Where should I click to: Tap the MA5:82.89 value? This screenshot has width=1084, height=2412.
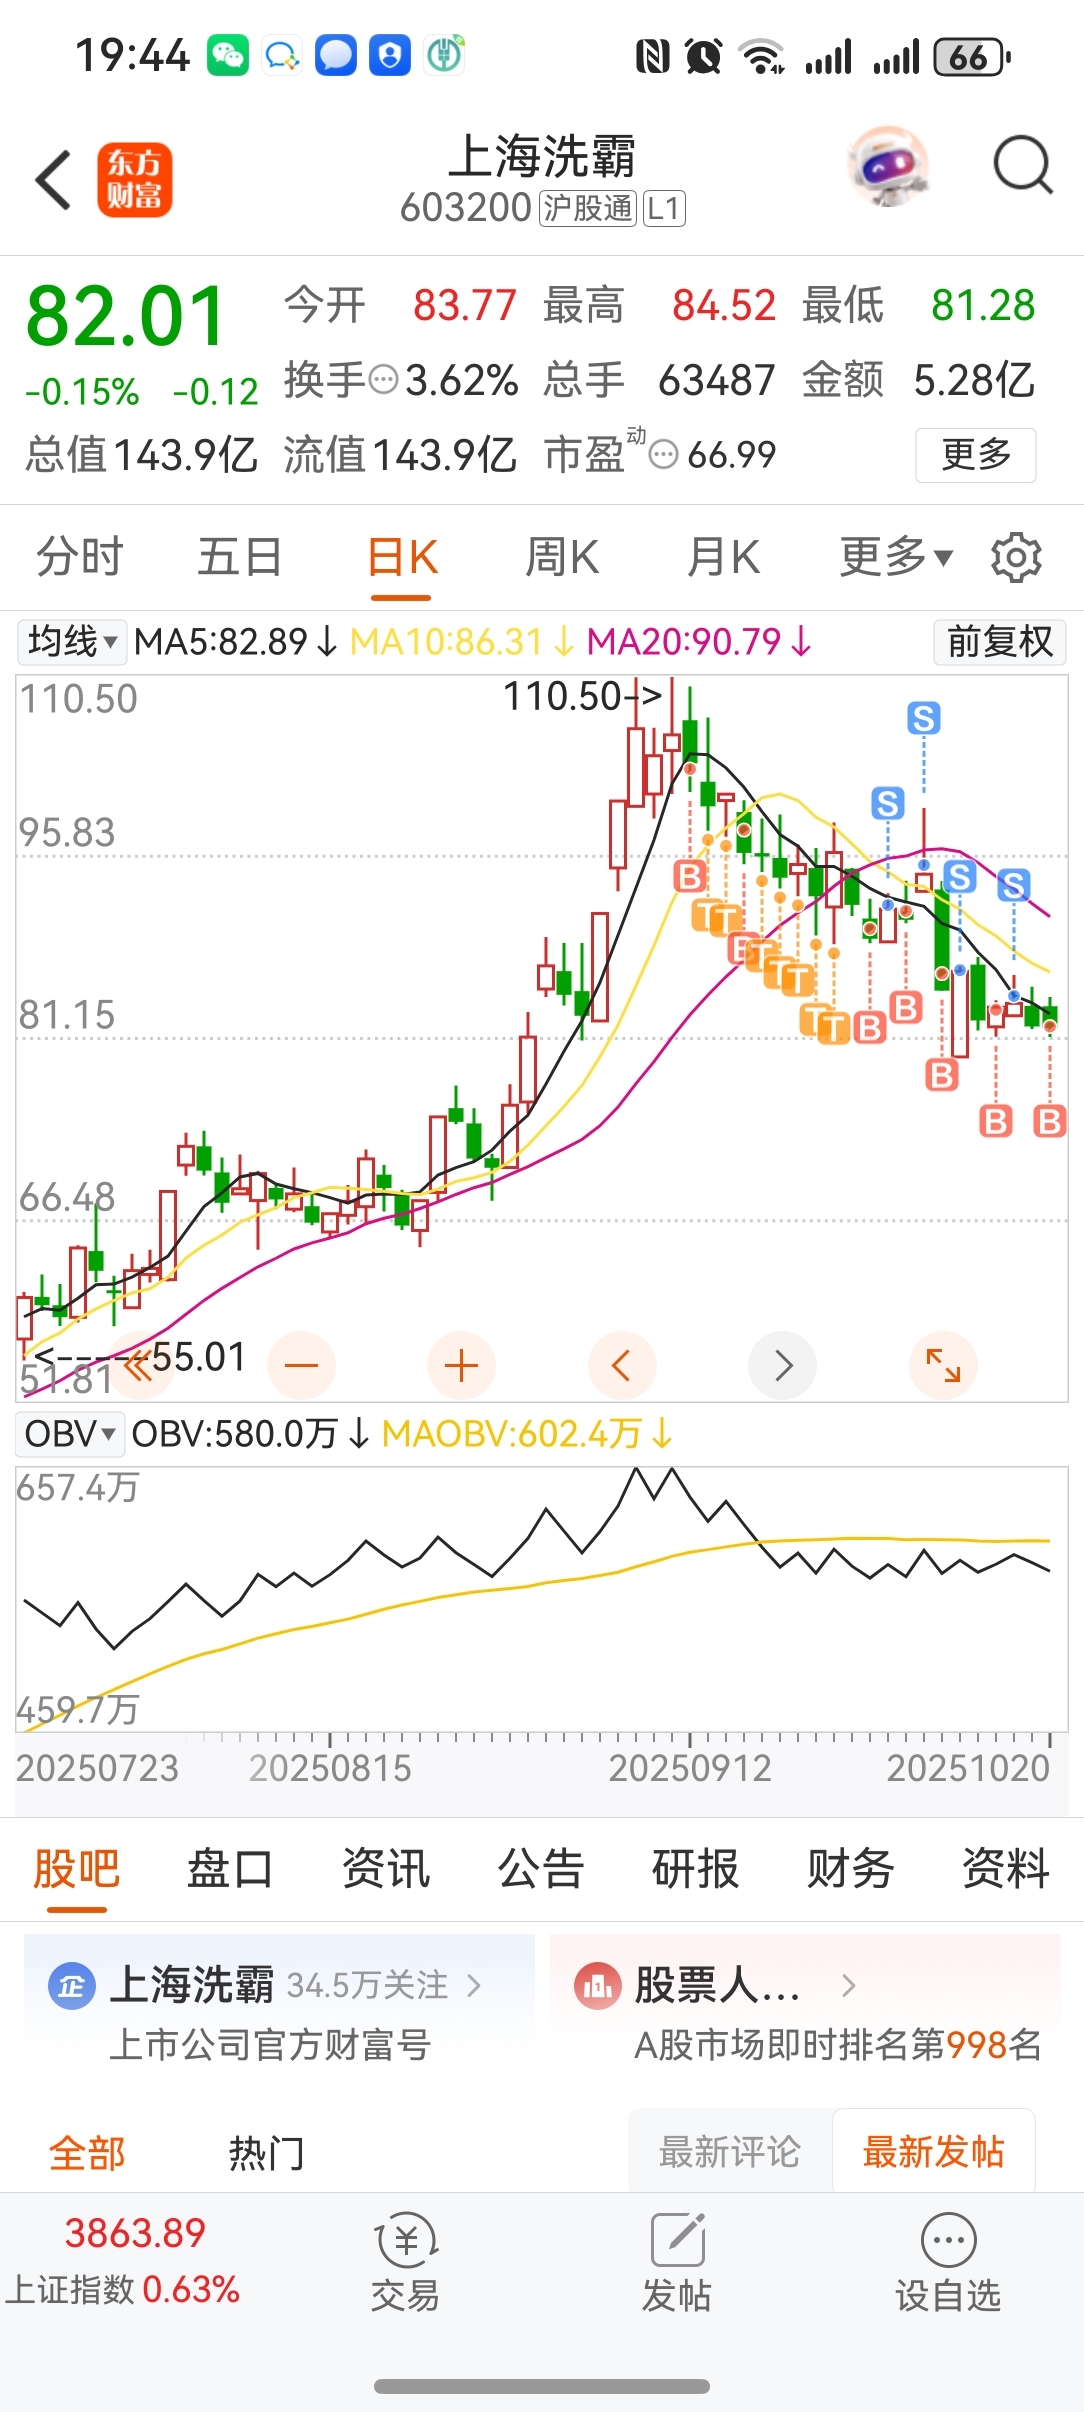[x=237, y=641]
